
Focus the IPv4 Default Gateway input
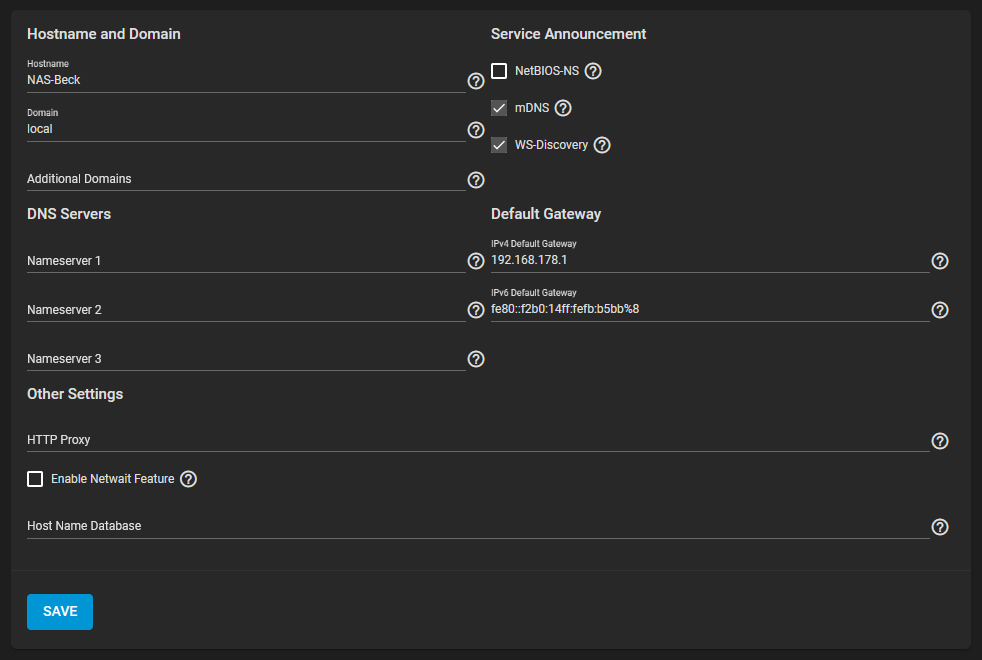[709, 260]
